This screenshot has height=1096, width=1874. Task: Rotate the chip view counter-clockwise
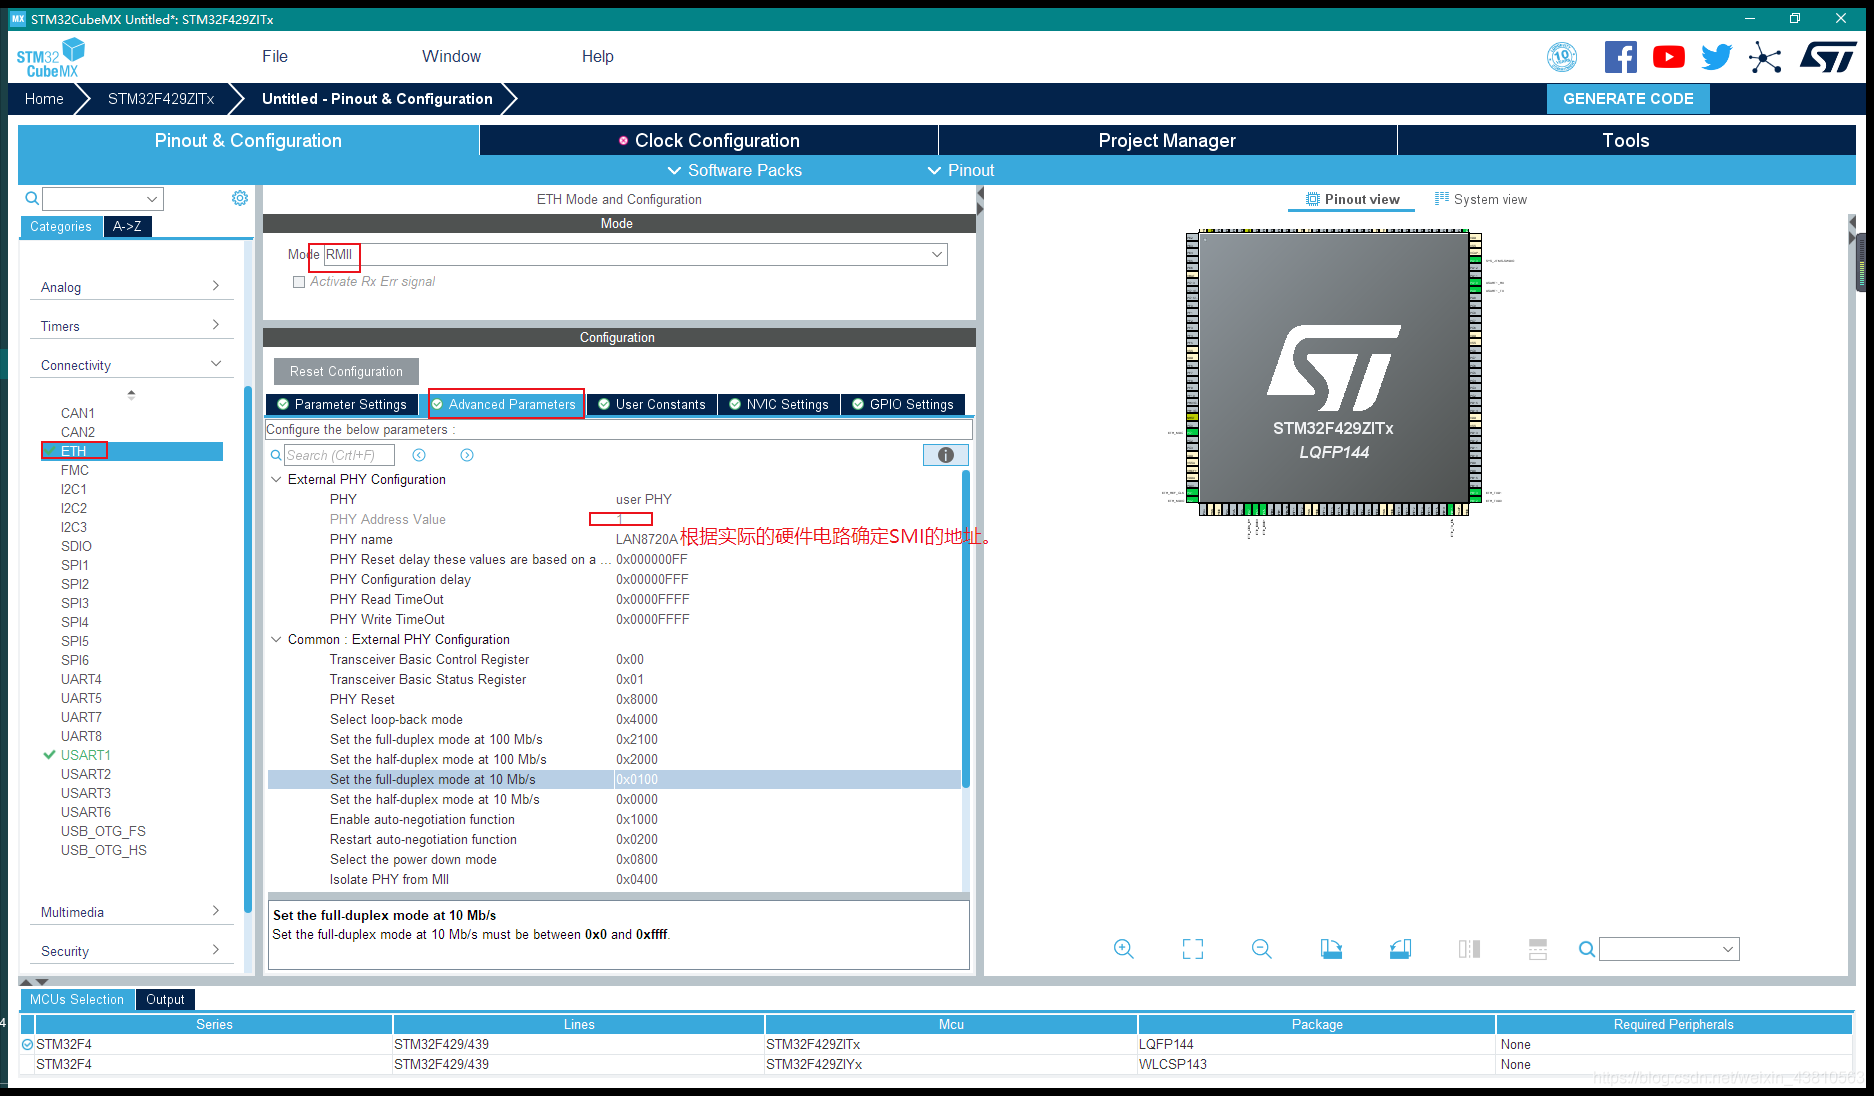point(1400,949)
